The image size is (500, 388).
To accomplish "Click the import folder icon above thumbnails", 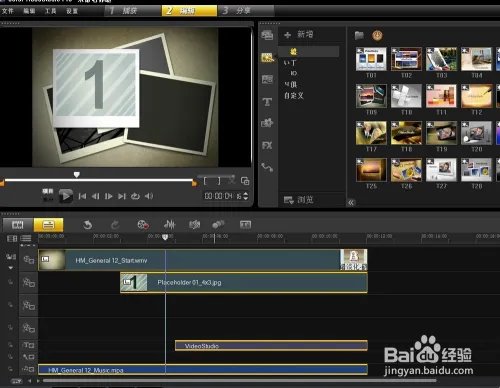I will click(359, 35).
